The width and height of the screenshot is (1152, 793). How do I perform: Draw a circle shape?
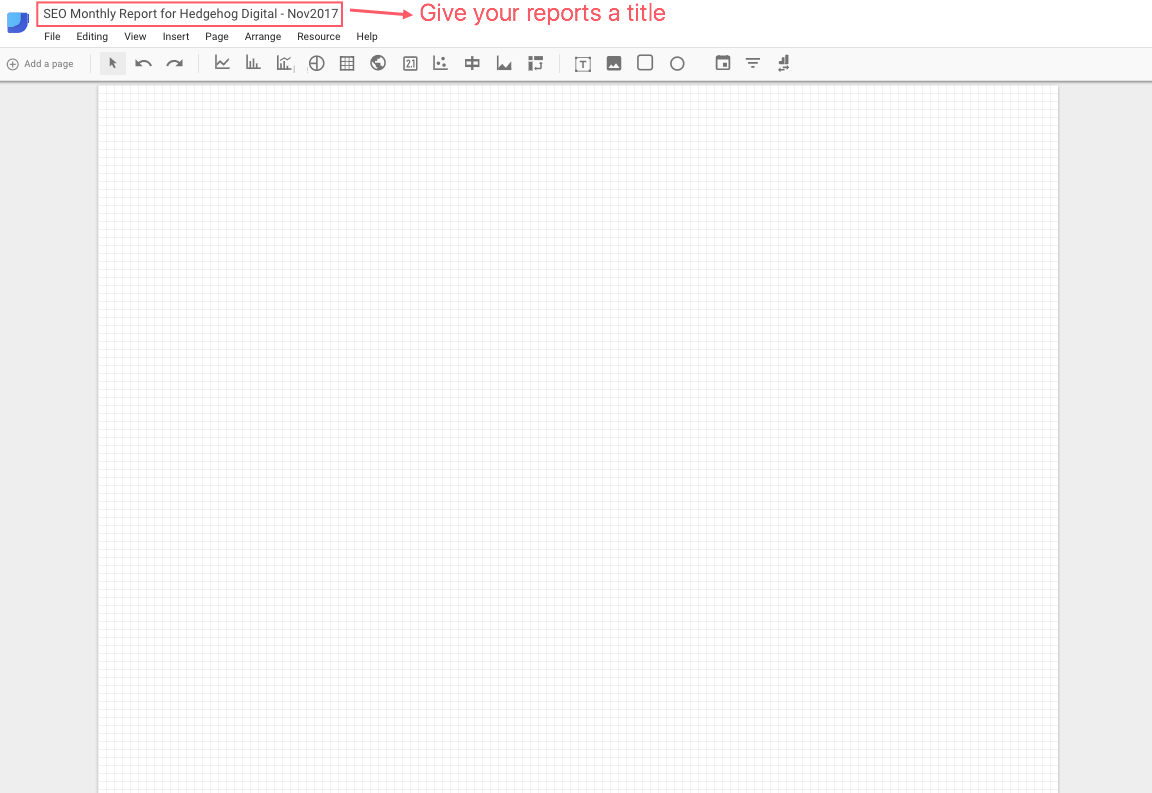tap(677, 62)
